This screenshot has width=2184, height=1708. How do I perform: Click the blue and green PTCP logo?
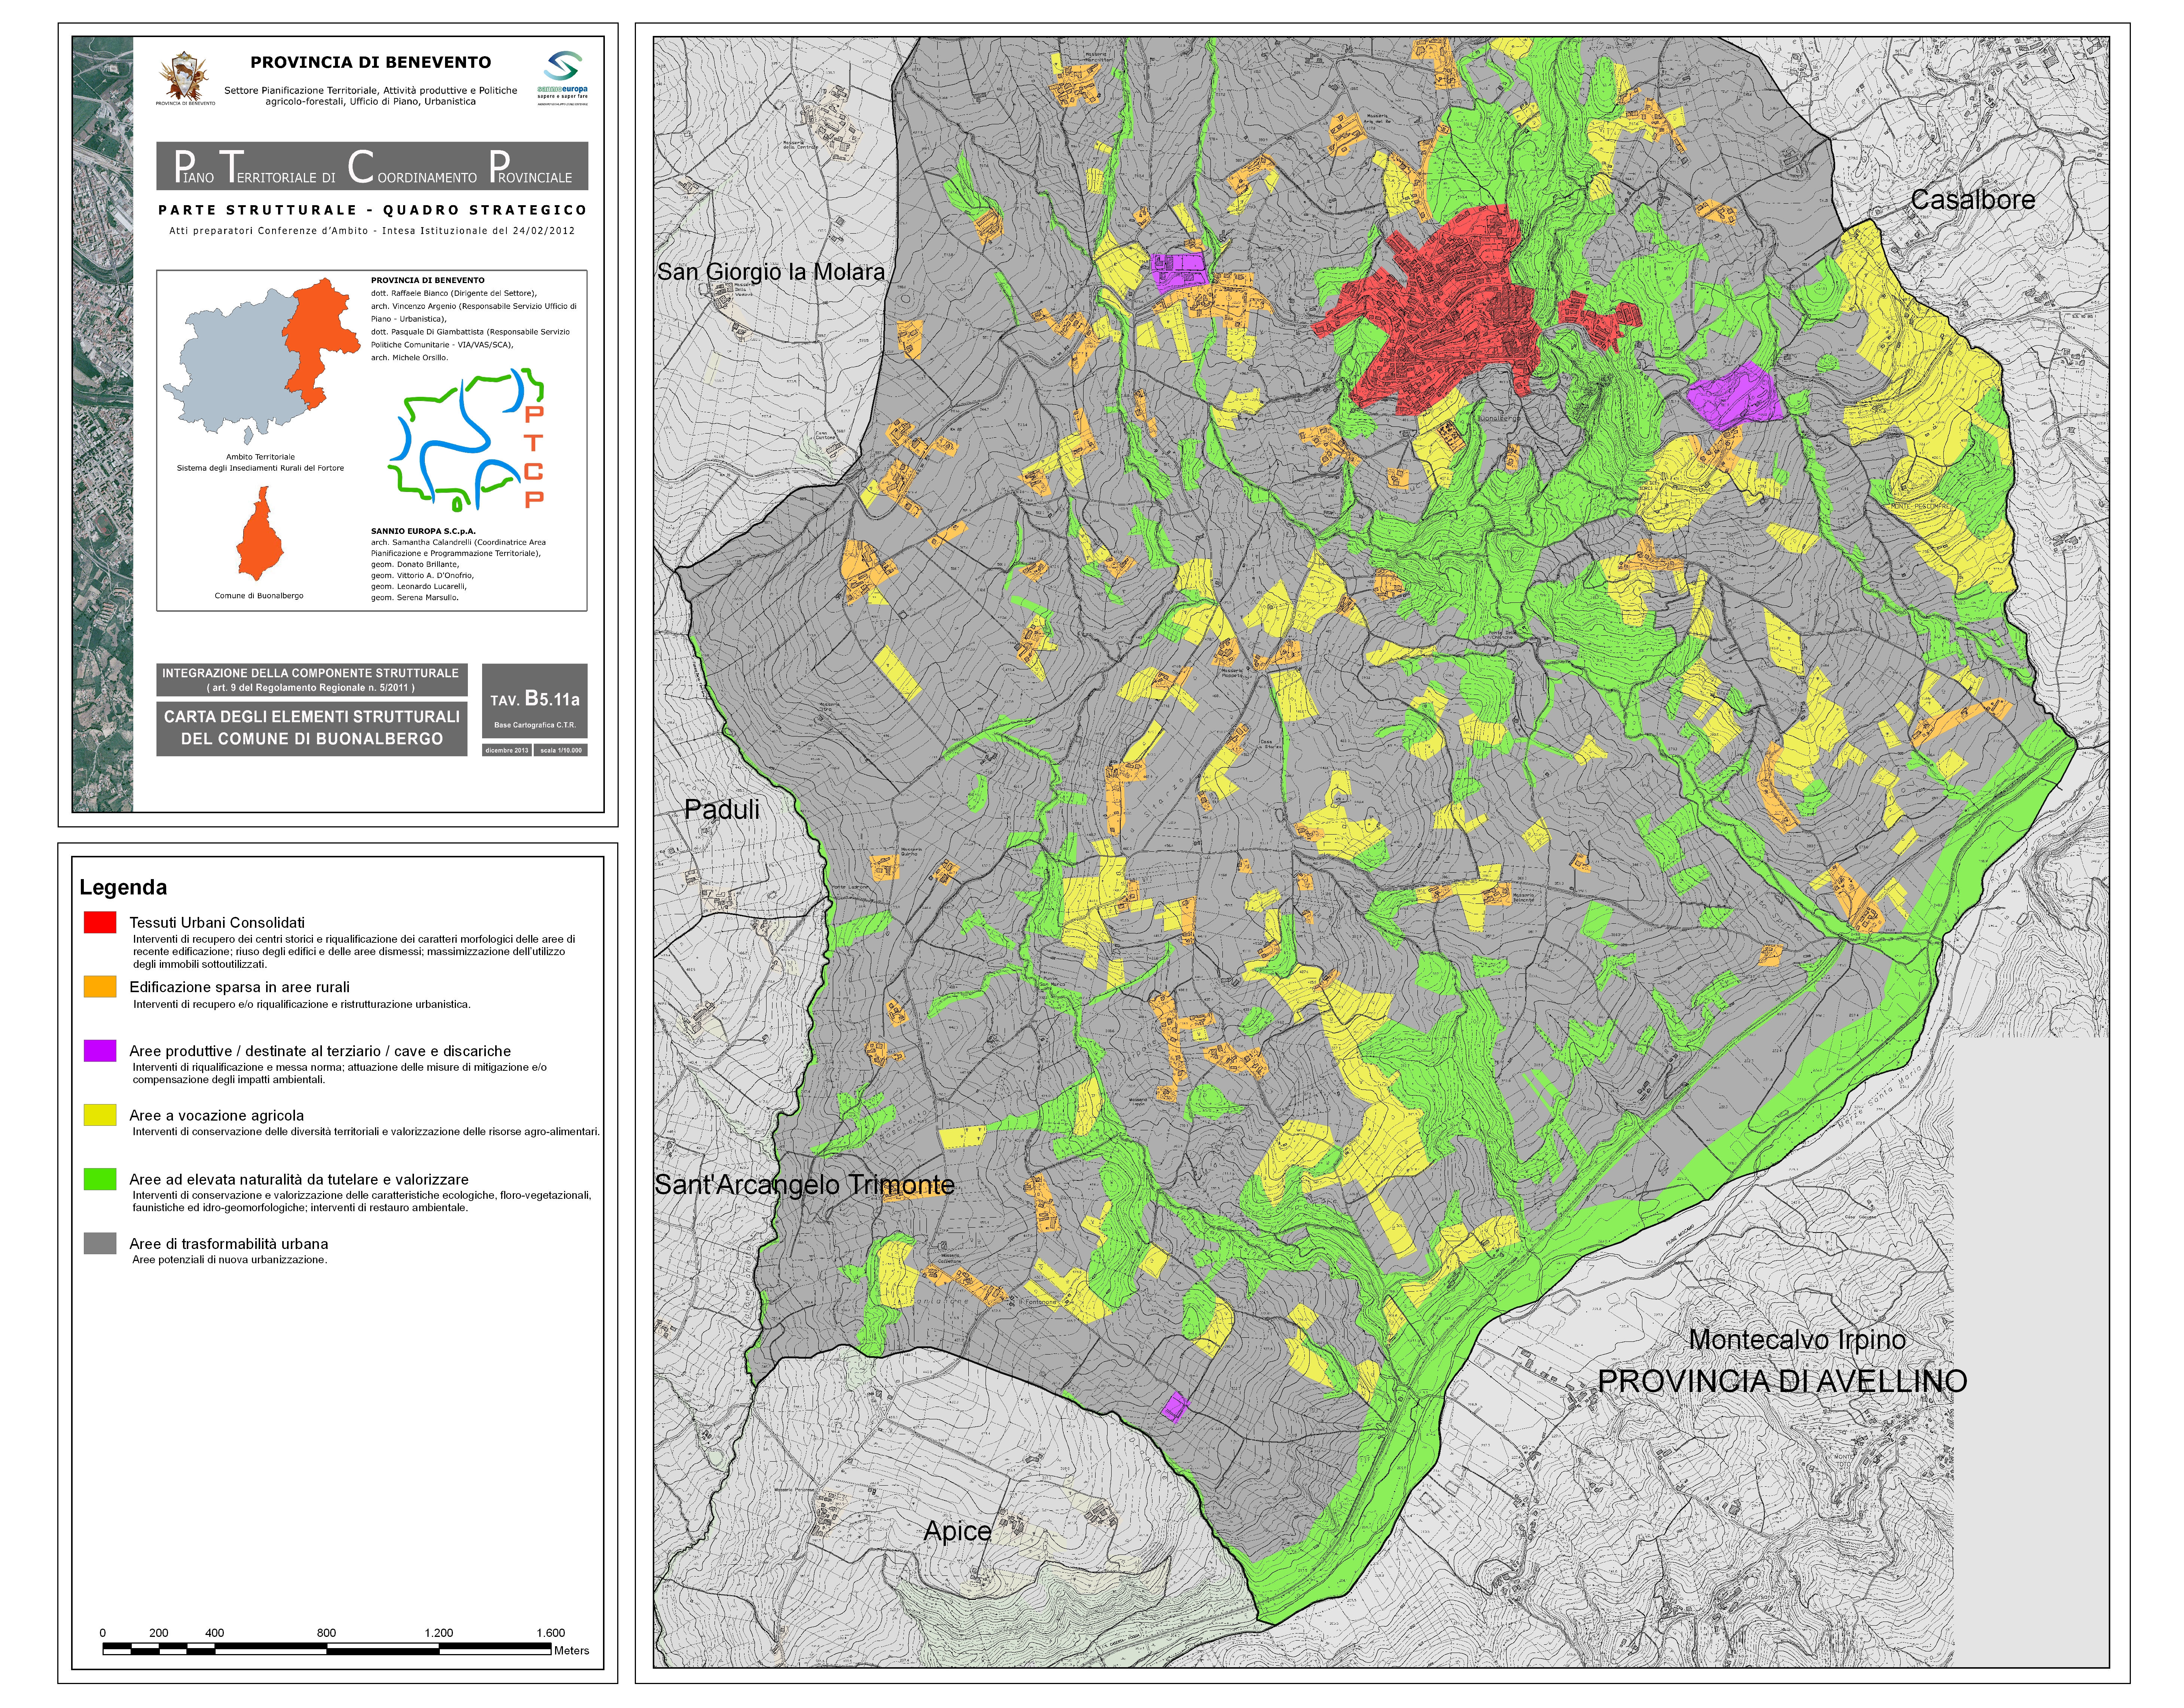pyautogui.click(x=467, y=439)
